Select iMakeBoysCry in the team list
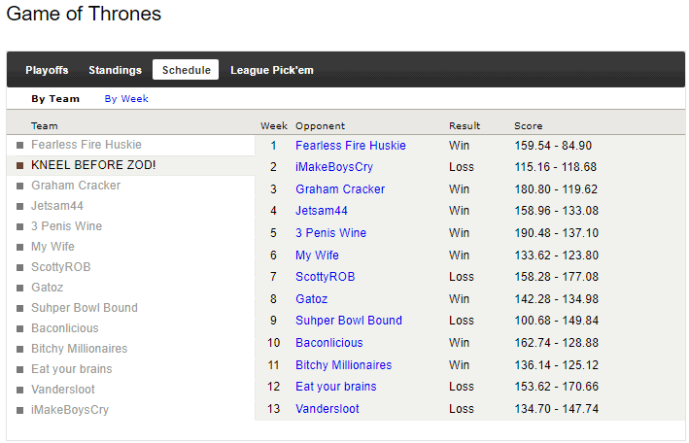This screenshot has height=443, width=689. [x=70, y=410]
